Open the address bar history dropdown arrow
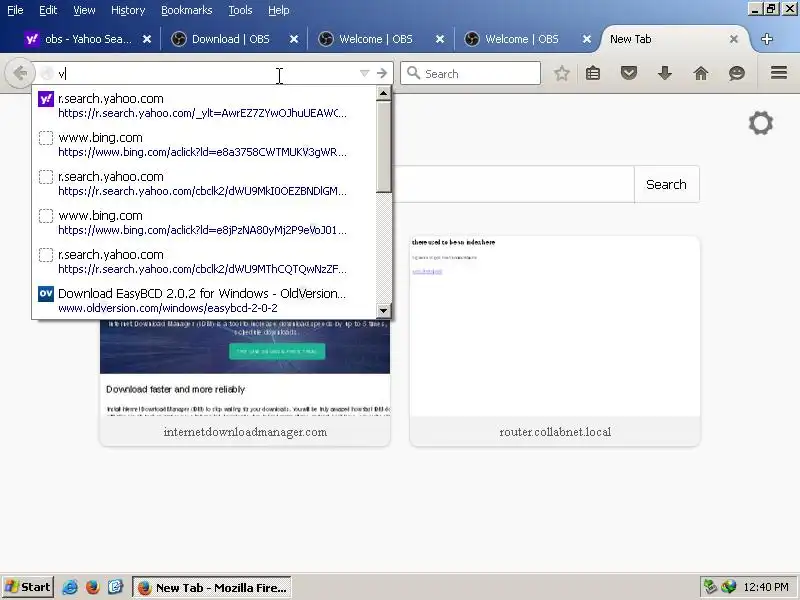 pyautogui.click(x=364, y=73)
